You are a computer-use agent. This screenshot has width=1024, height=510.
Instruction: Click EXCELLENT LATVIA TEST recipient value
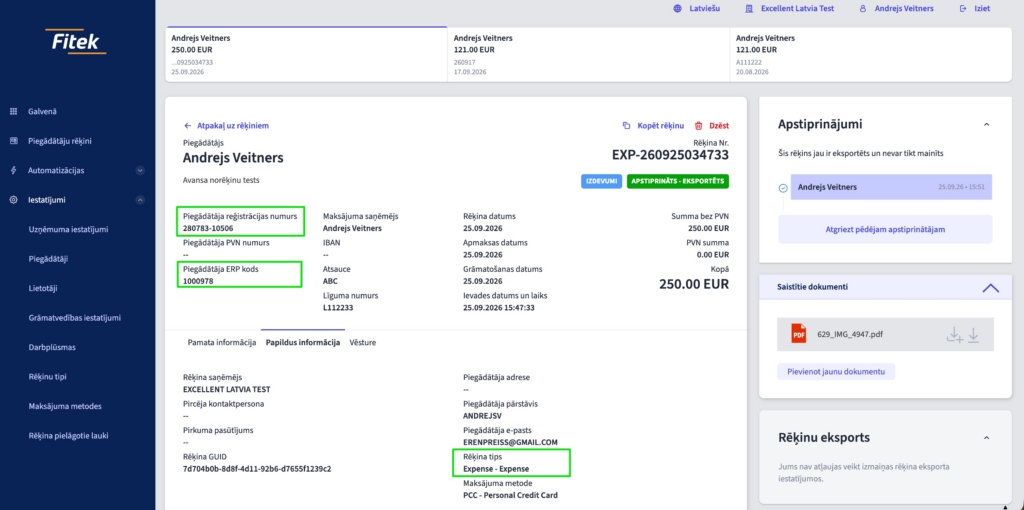[227, 389]
